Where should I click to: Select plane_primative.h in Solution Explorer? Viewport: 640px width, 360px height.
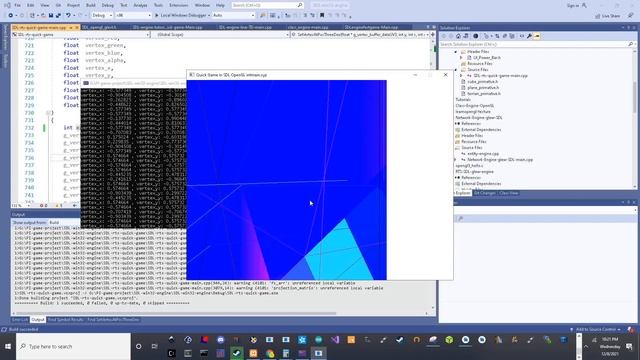(483, 88)
